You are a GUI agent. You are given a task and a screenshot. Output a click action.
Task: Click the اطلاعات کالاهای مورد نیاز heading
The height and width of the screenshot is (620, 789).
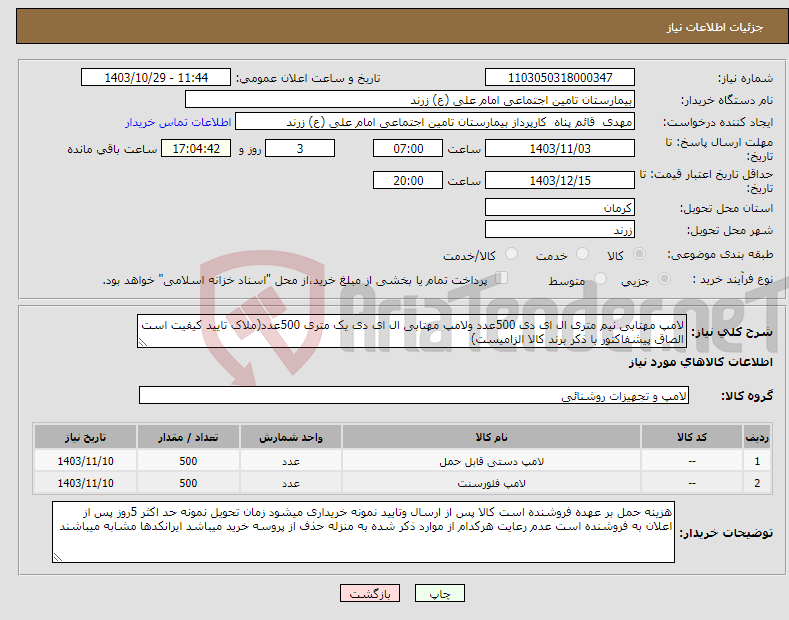[700, 362]
